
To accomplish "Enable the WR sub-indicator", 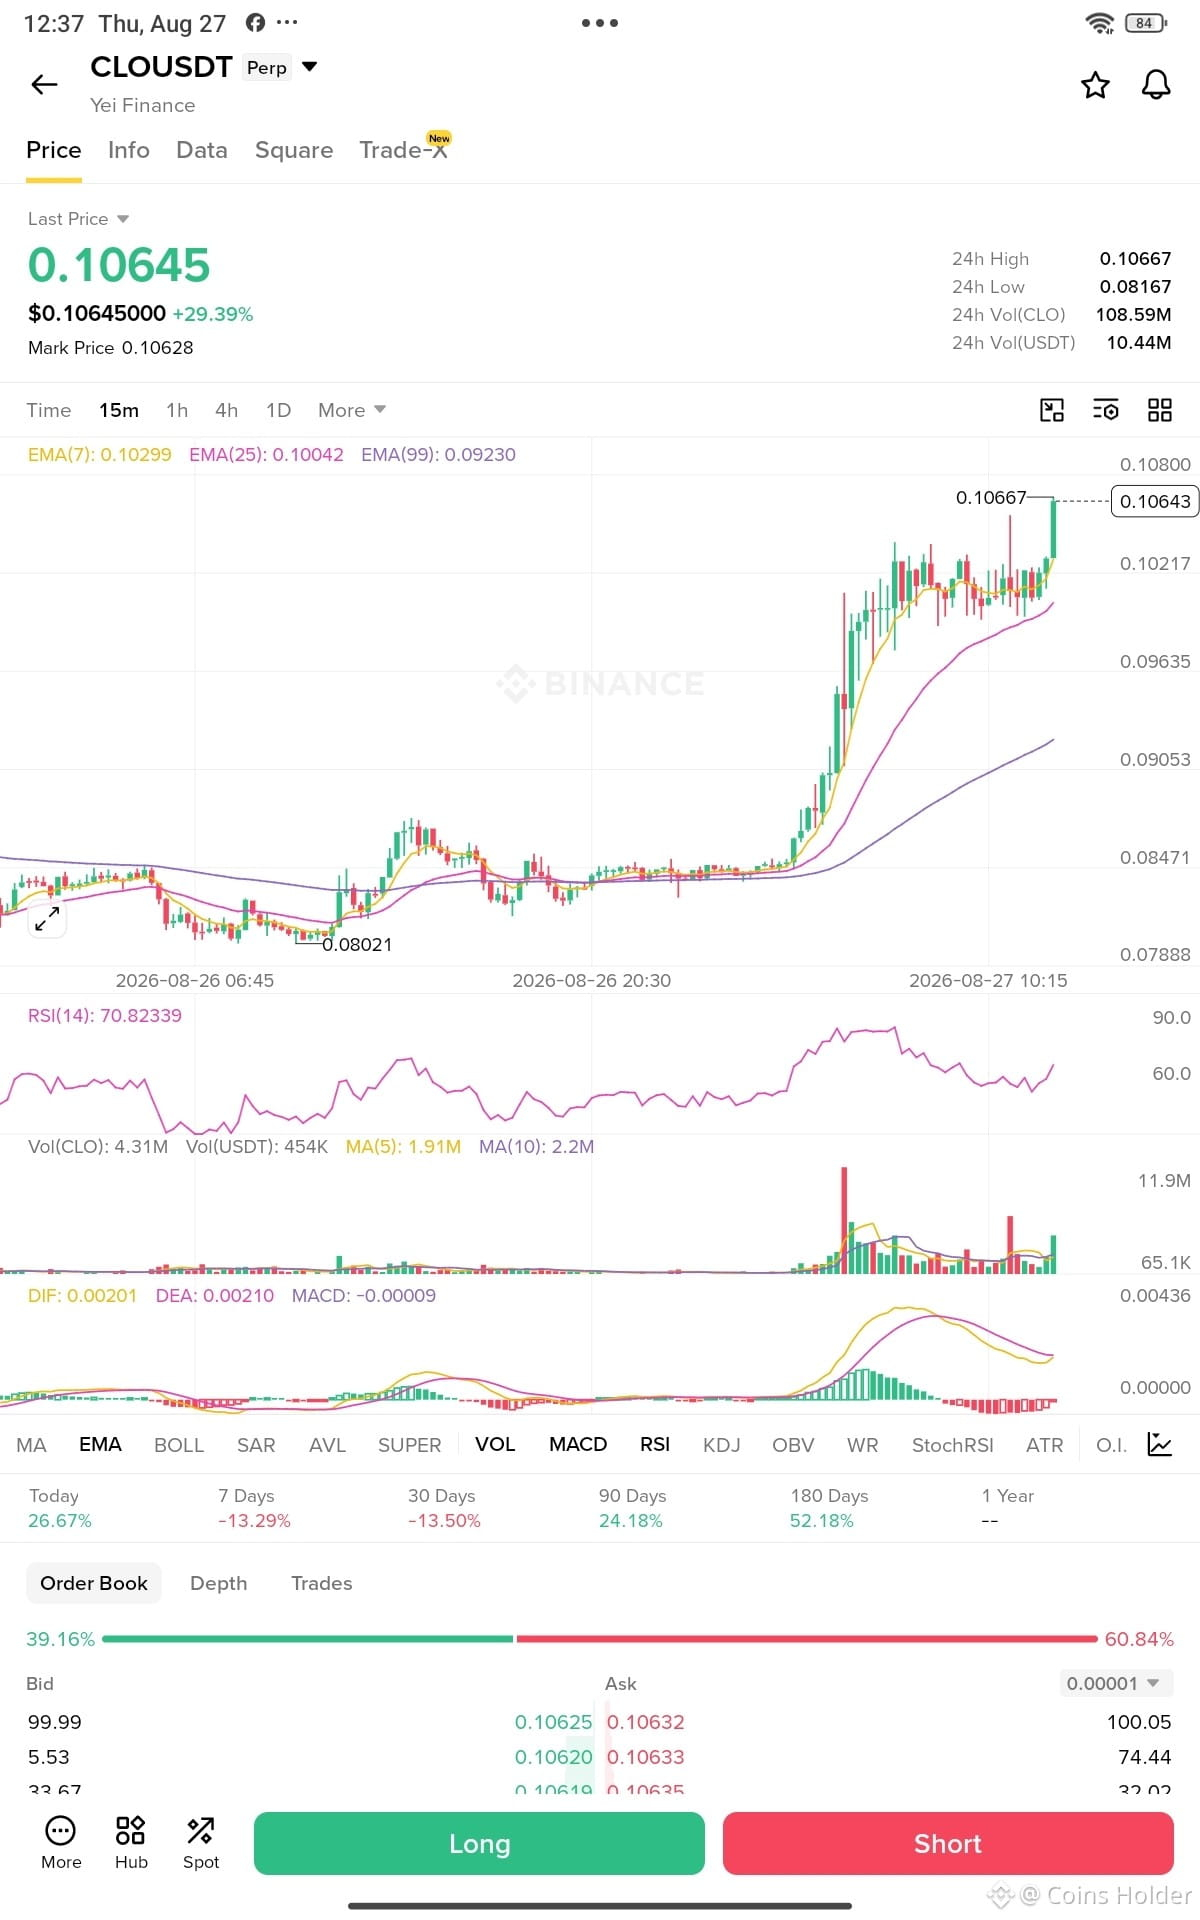I will tap(862, 1445).
